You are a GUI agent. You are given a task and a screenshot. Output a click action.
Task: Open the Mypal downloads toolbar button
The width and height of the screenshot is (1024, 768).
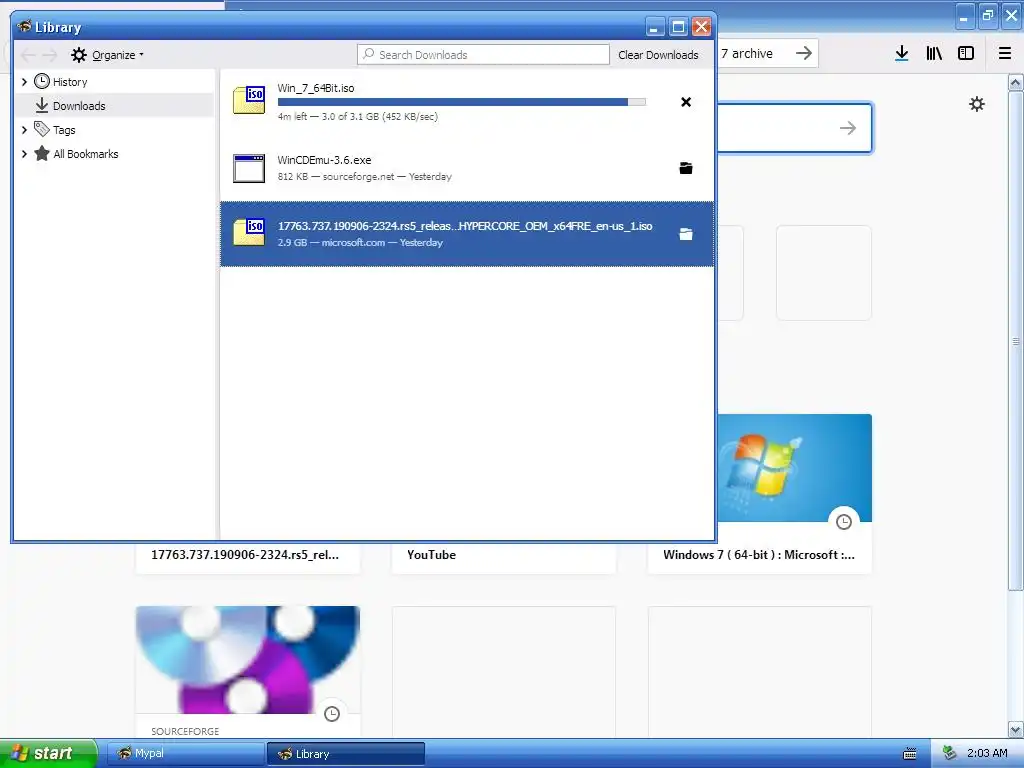pyautogui.click(x=902, y=54)
